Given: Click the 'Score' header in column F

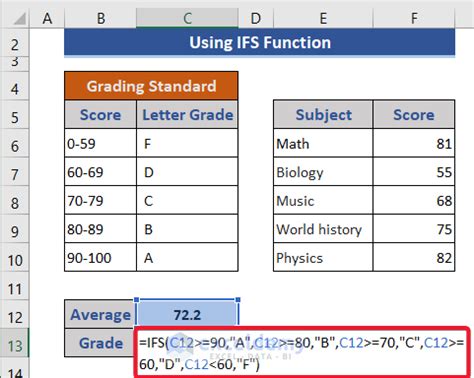Looking at the screenshot, I should [414, 115].
